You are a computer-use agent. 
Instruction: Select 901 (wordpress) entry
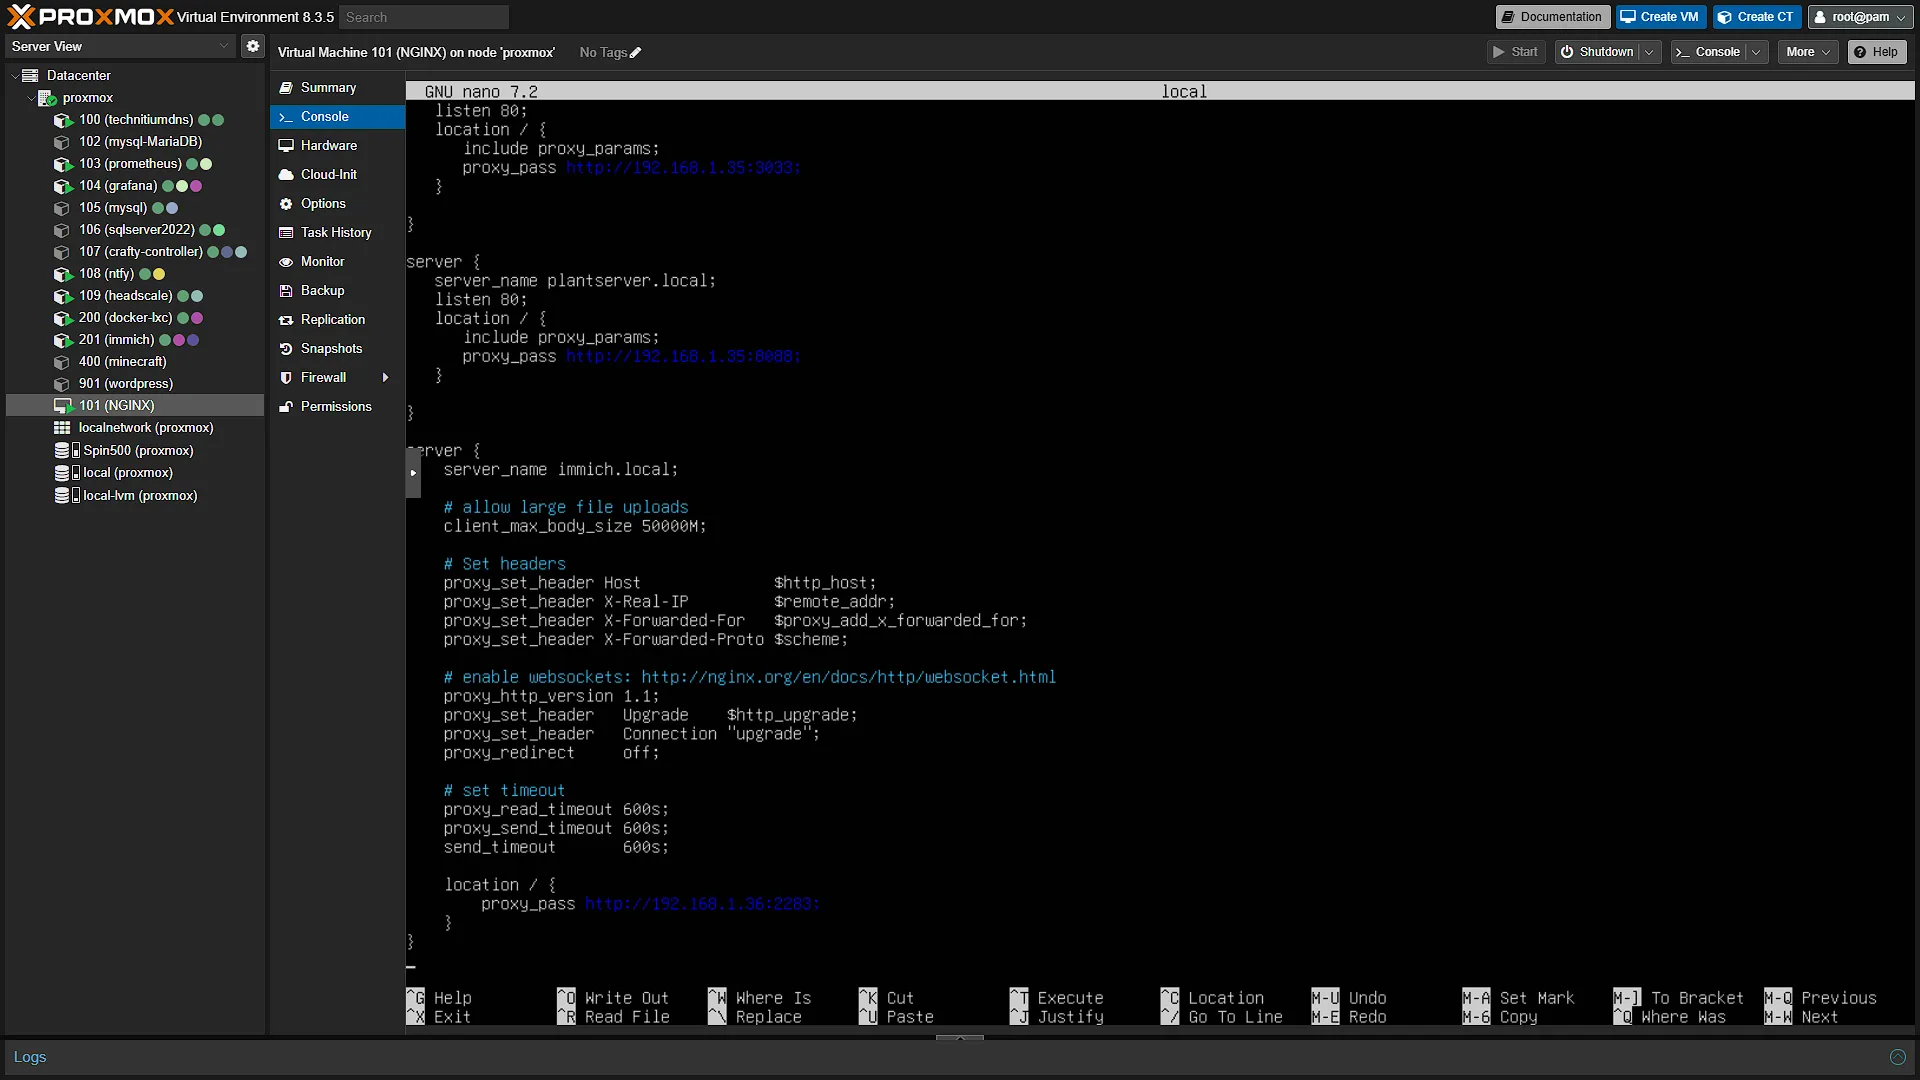(126, 384)
